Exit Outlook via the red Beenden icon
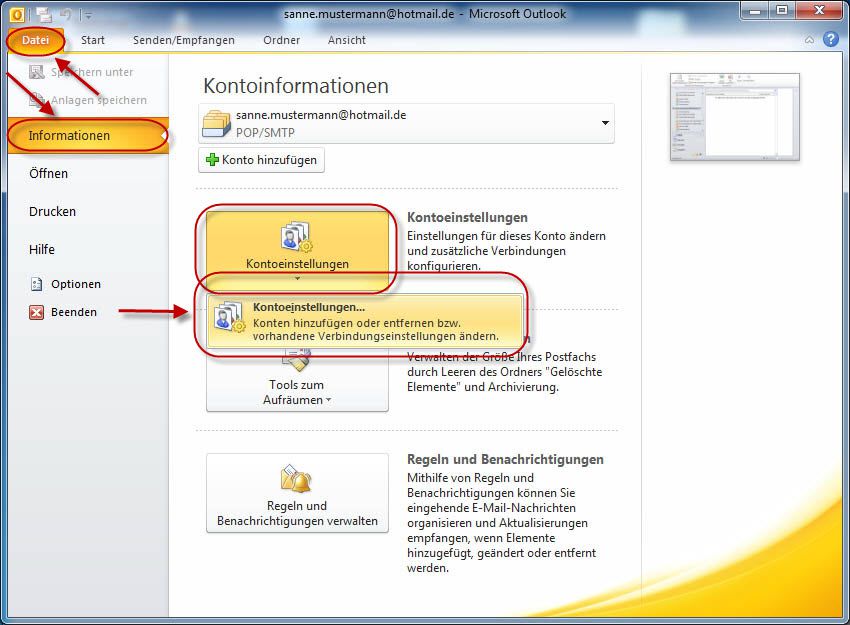Image resolution: width=850 pixels, height=625 pixels. [x=35, y=312]
